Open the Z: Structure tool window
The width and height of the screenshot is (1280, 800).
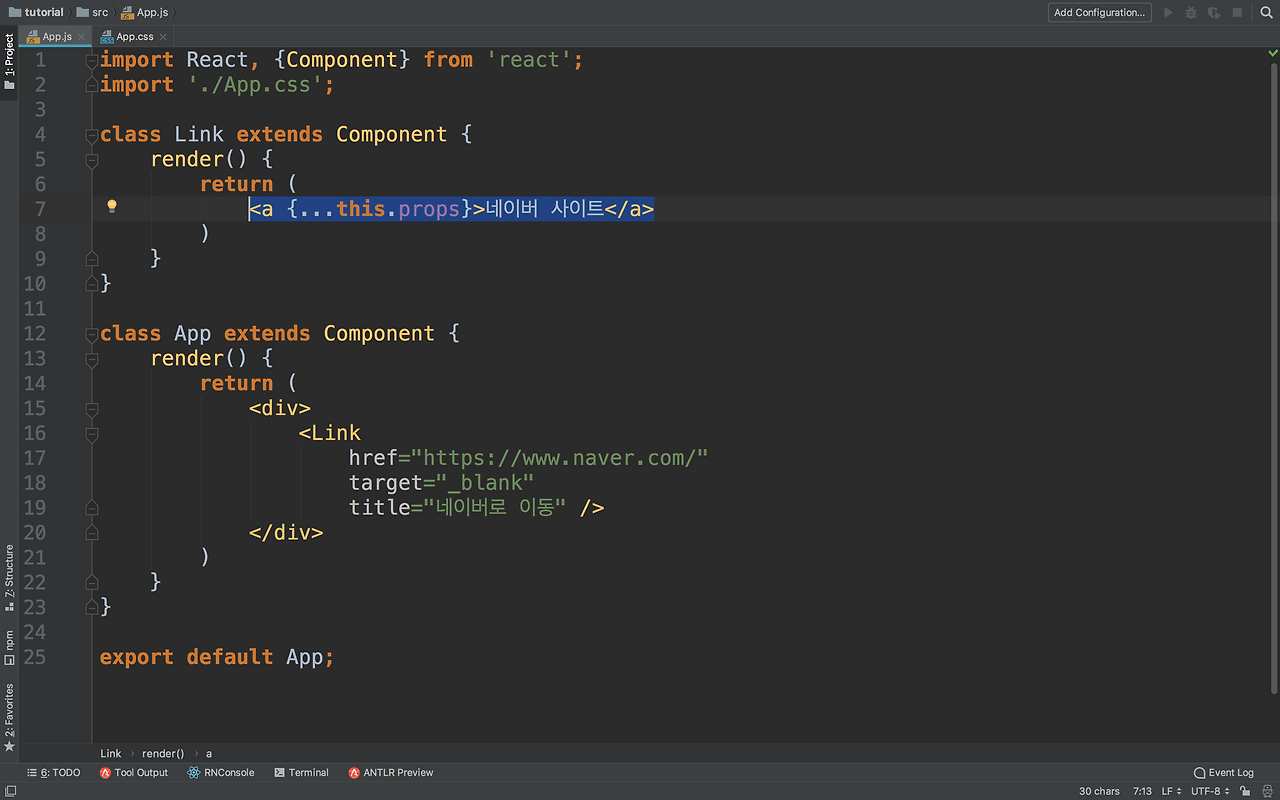(9, 578)
